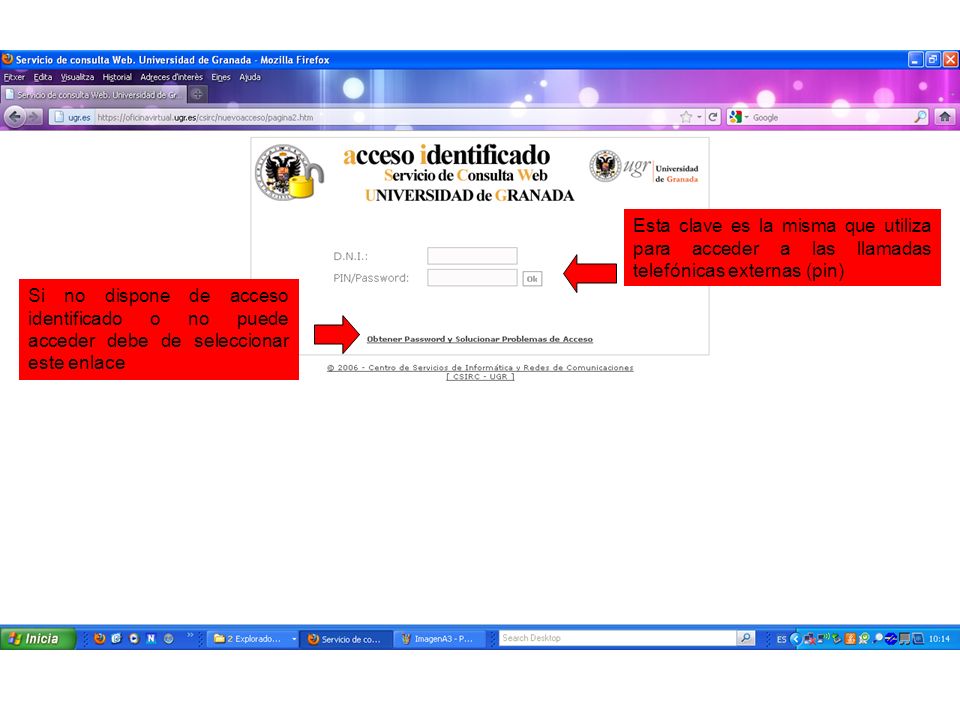Screen dimensions: 960x720
Task: Click the Google search magnifier icon
Action: click(920, 117)
